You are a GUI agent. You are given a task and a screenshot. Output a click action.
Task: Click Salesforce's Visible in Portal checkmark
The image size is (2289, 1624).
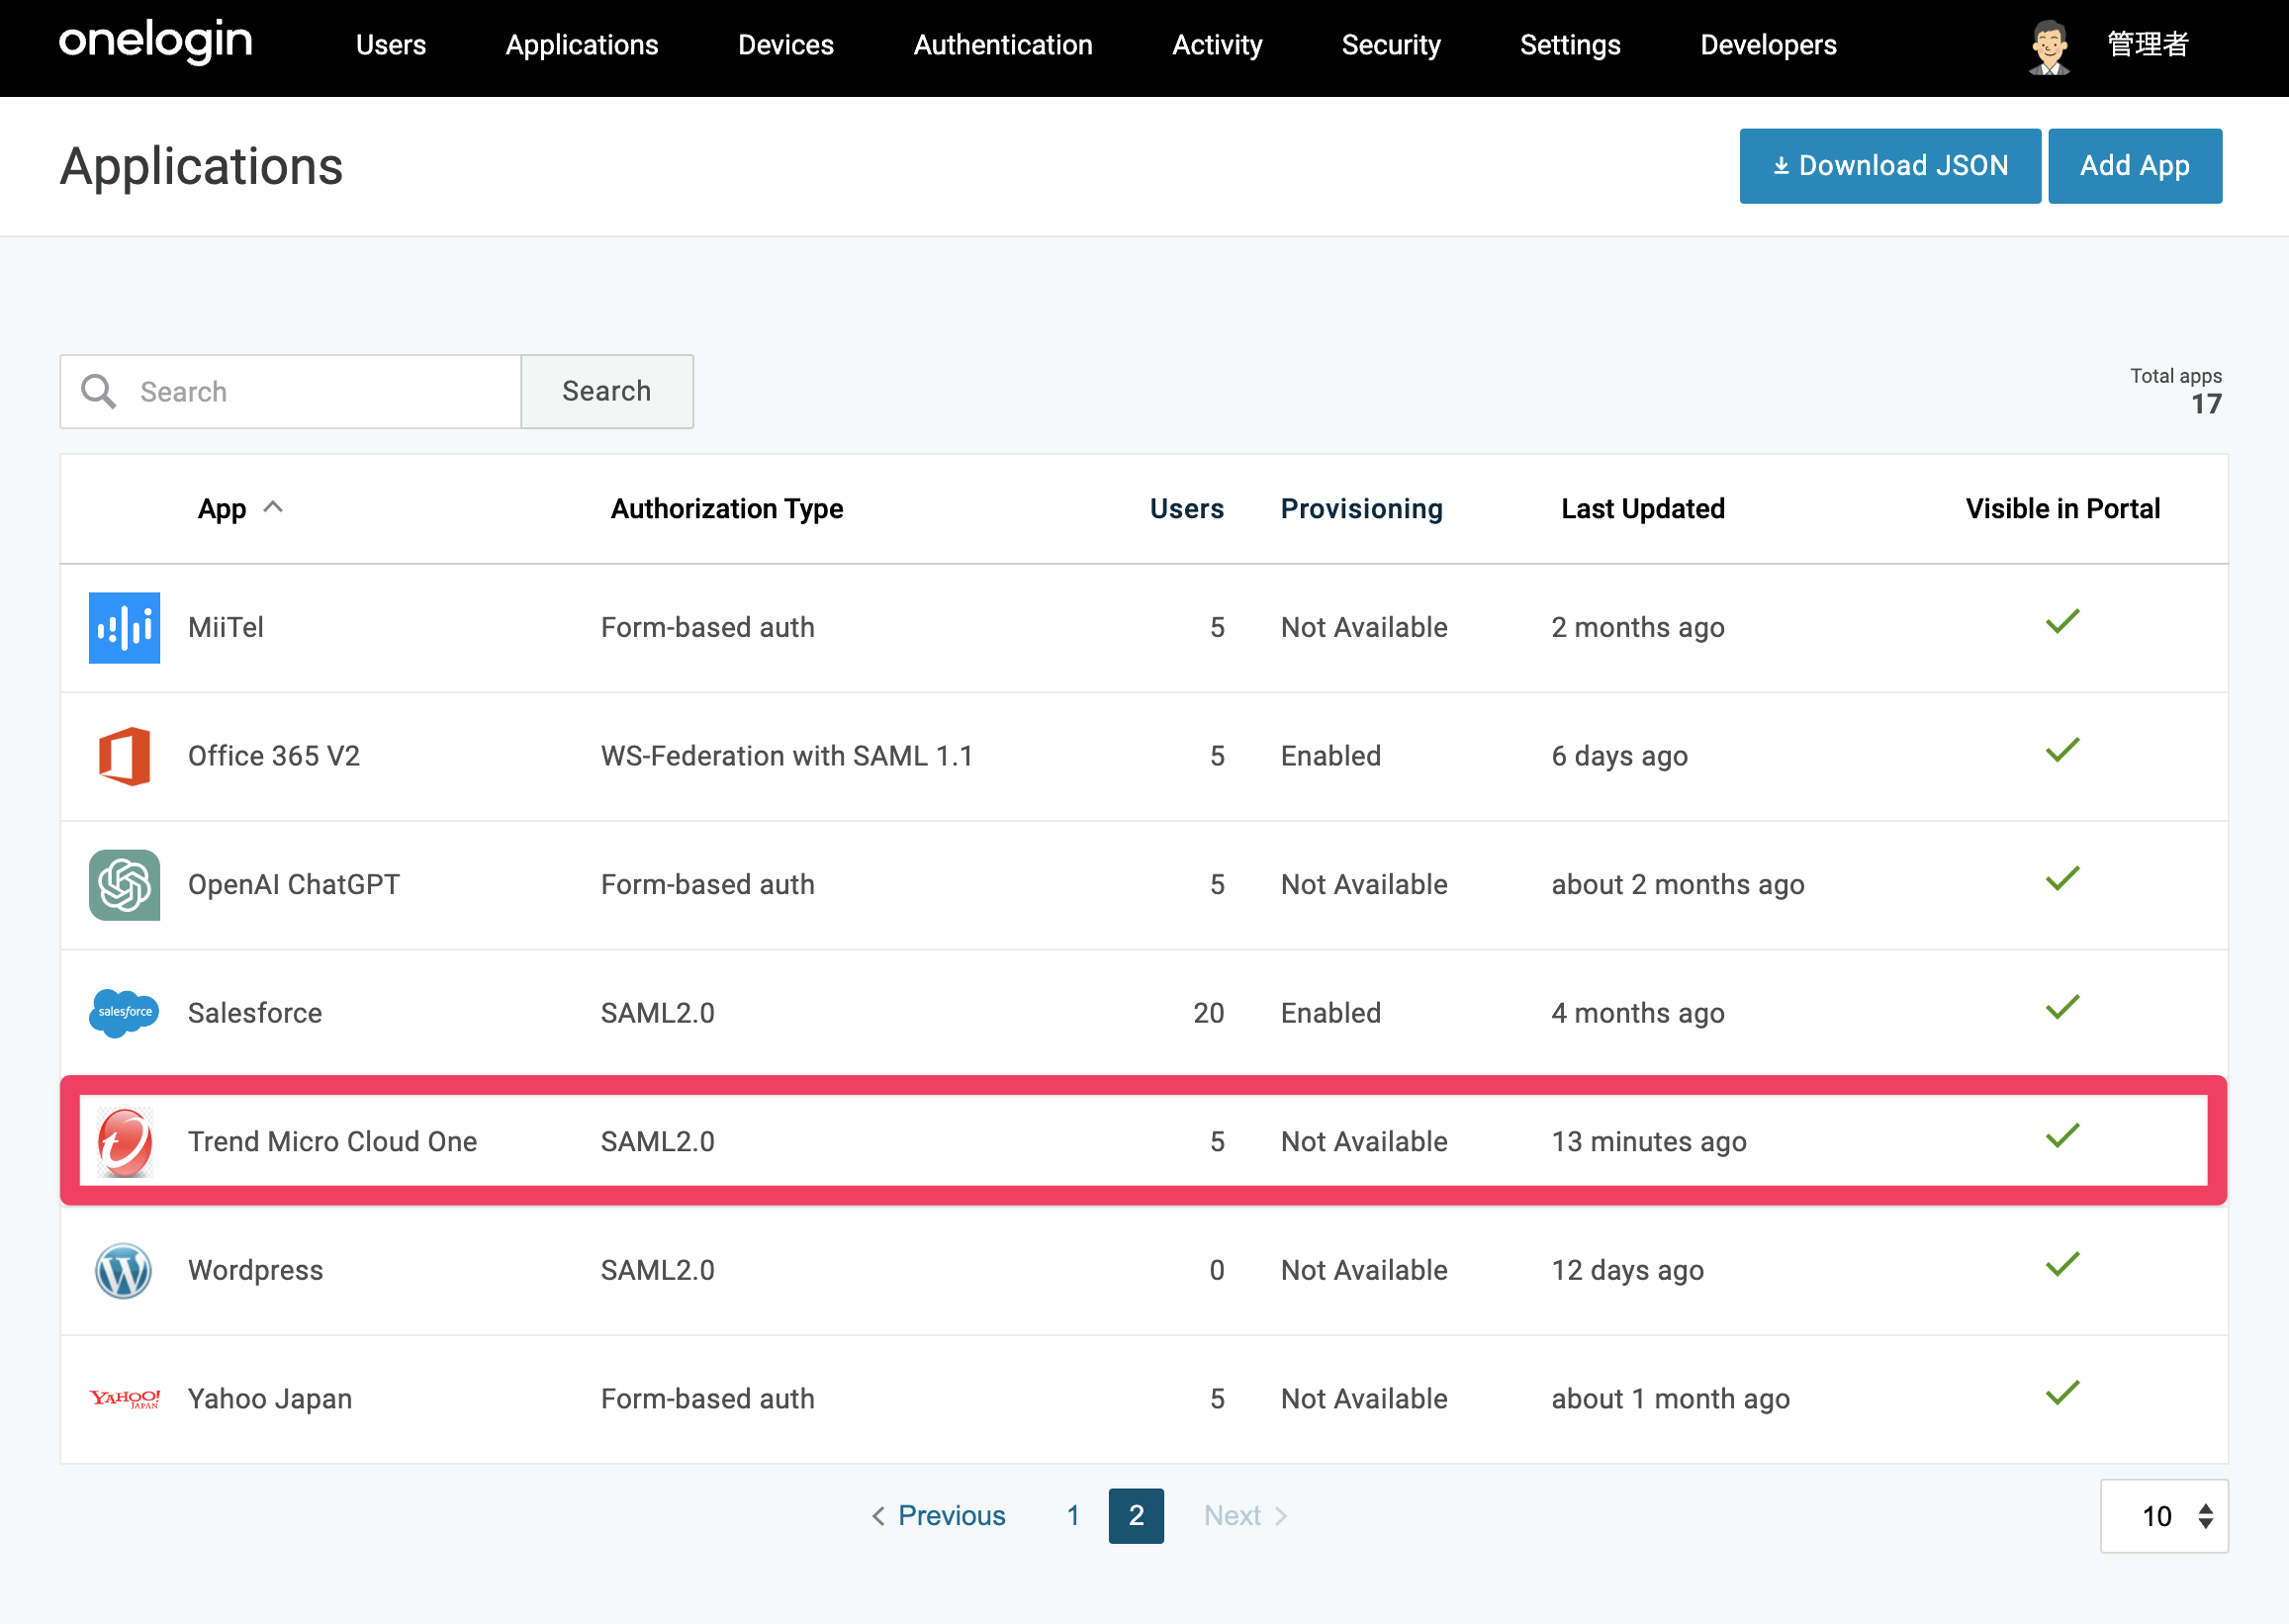click(2062, 1008)
